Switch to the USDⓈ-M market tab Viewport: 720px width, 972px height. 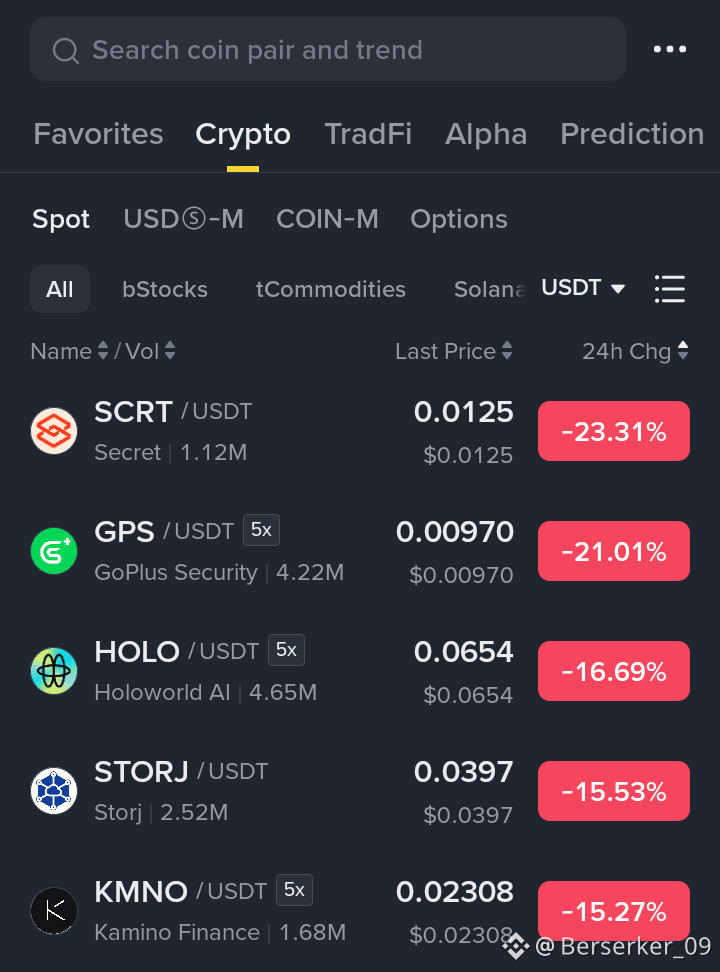(184, 219)
